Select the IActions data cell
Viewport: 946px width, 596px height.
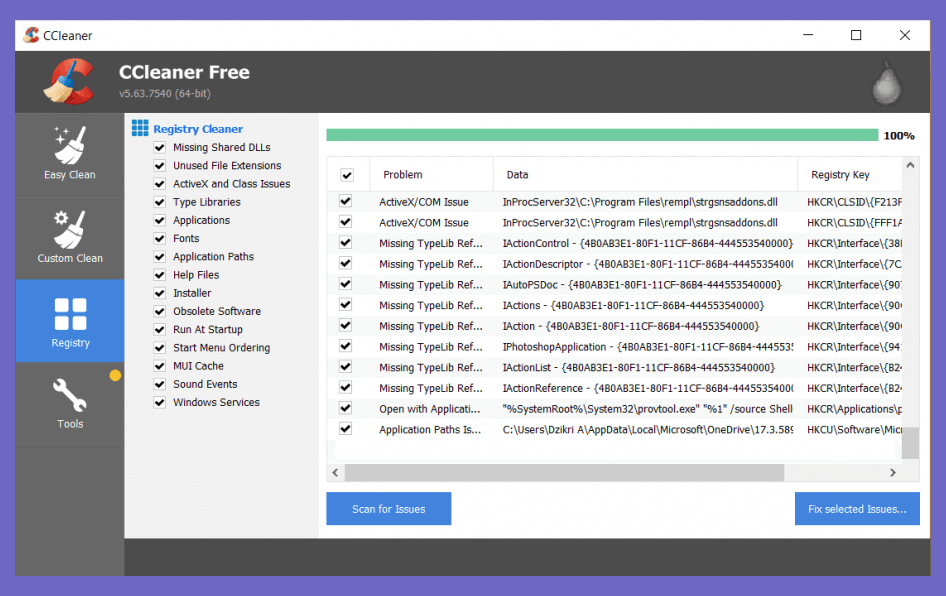pyautogui.click(x=633, y=305)
